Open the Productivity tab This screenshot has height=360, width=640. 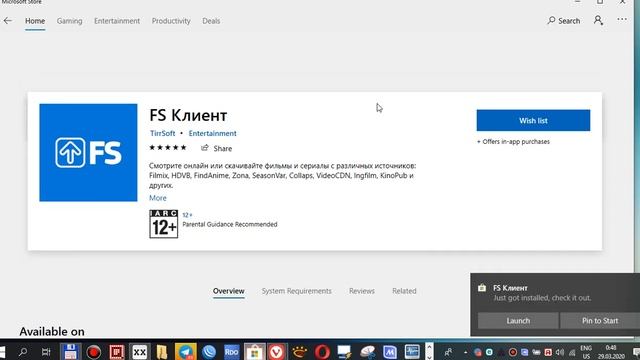pos(171,21)
